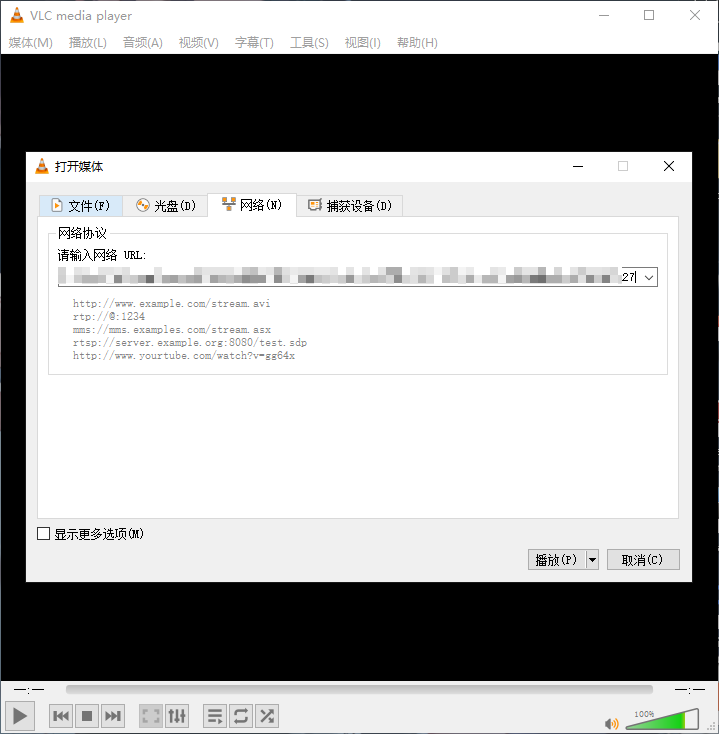Image resolution: width=719 pixels, height=734 pixels.
Task: Open the 工具(S) menu
Action: 309,43
